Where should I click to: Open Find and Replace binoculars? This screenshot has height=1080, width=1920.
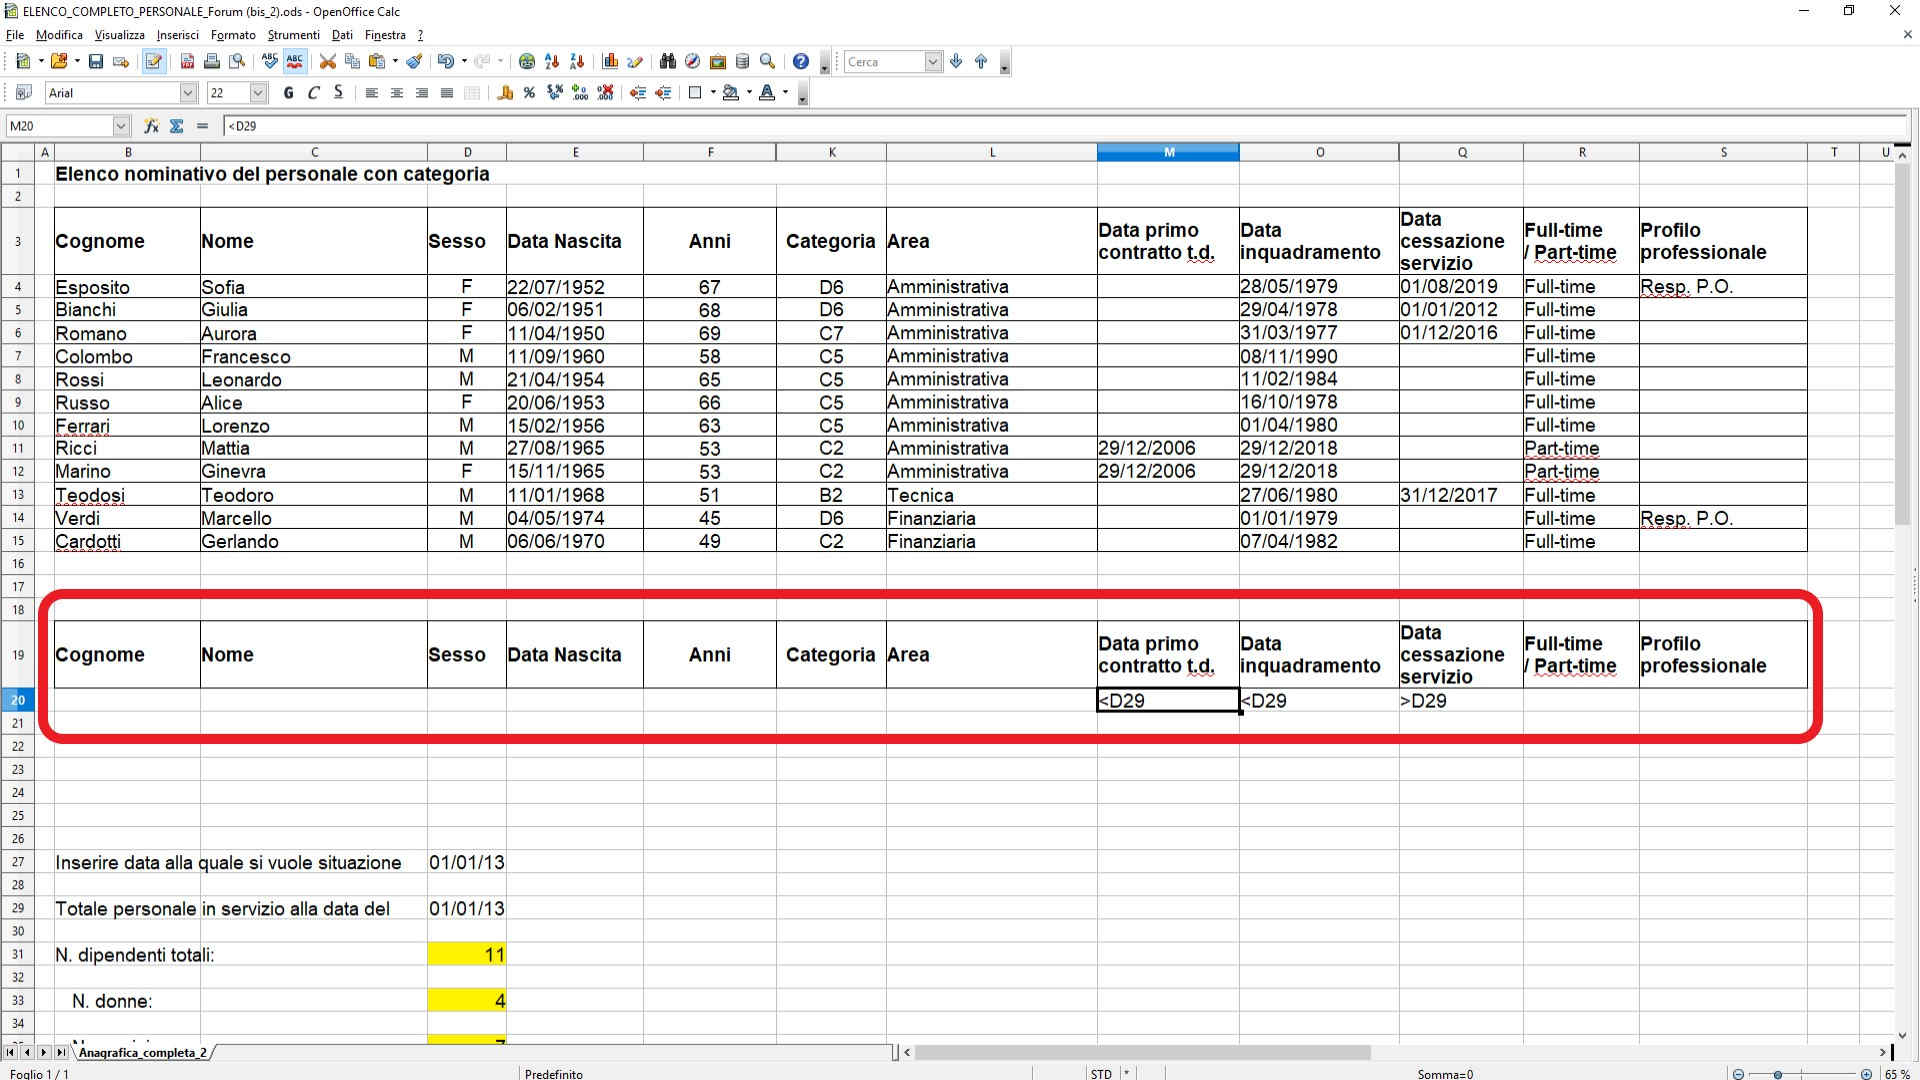[668, 62]
